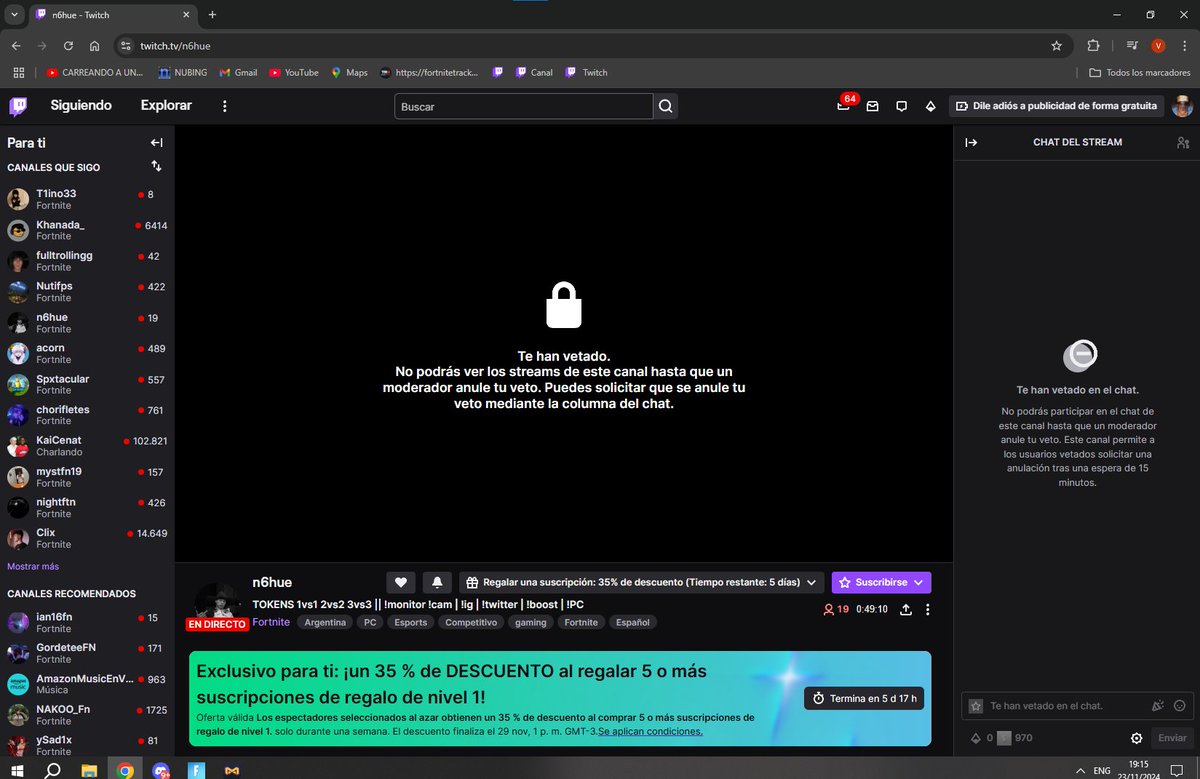Click the Chrome address bar URL
The height and width of the screenshot is (779, 1200).
click(x=175, y=46)
